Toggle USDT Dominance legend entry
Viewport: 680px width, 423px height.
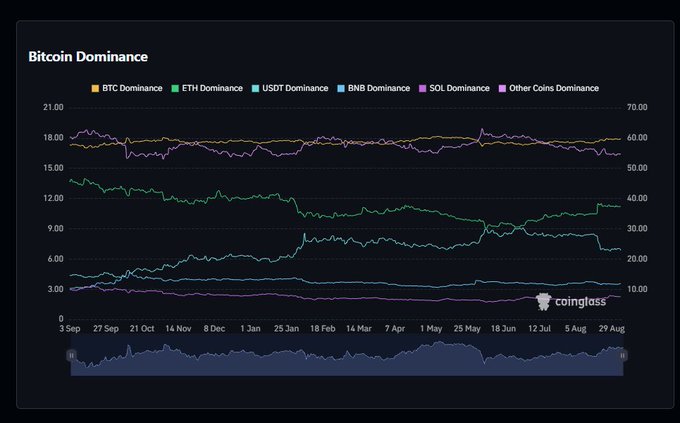290,88
